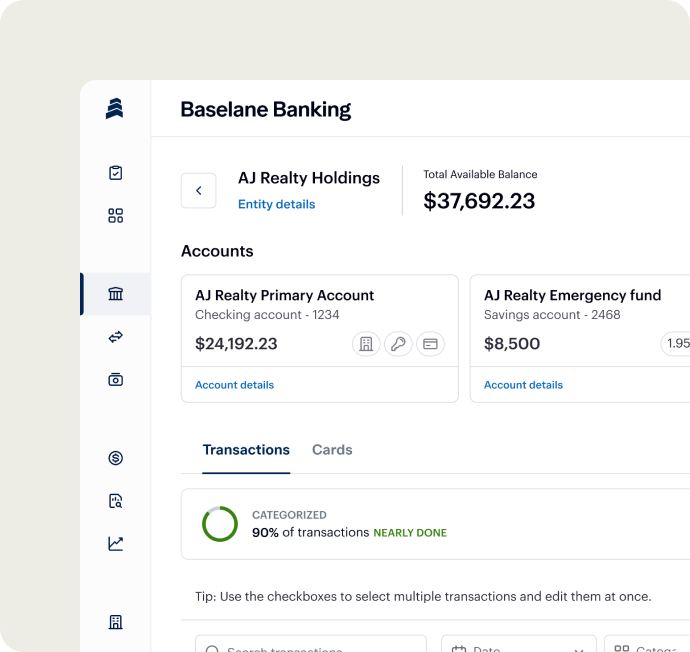Open the analytics chart sidebar icon
Viewport: 690px width, 652px height.
click(x=115, y=544)
